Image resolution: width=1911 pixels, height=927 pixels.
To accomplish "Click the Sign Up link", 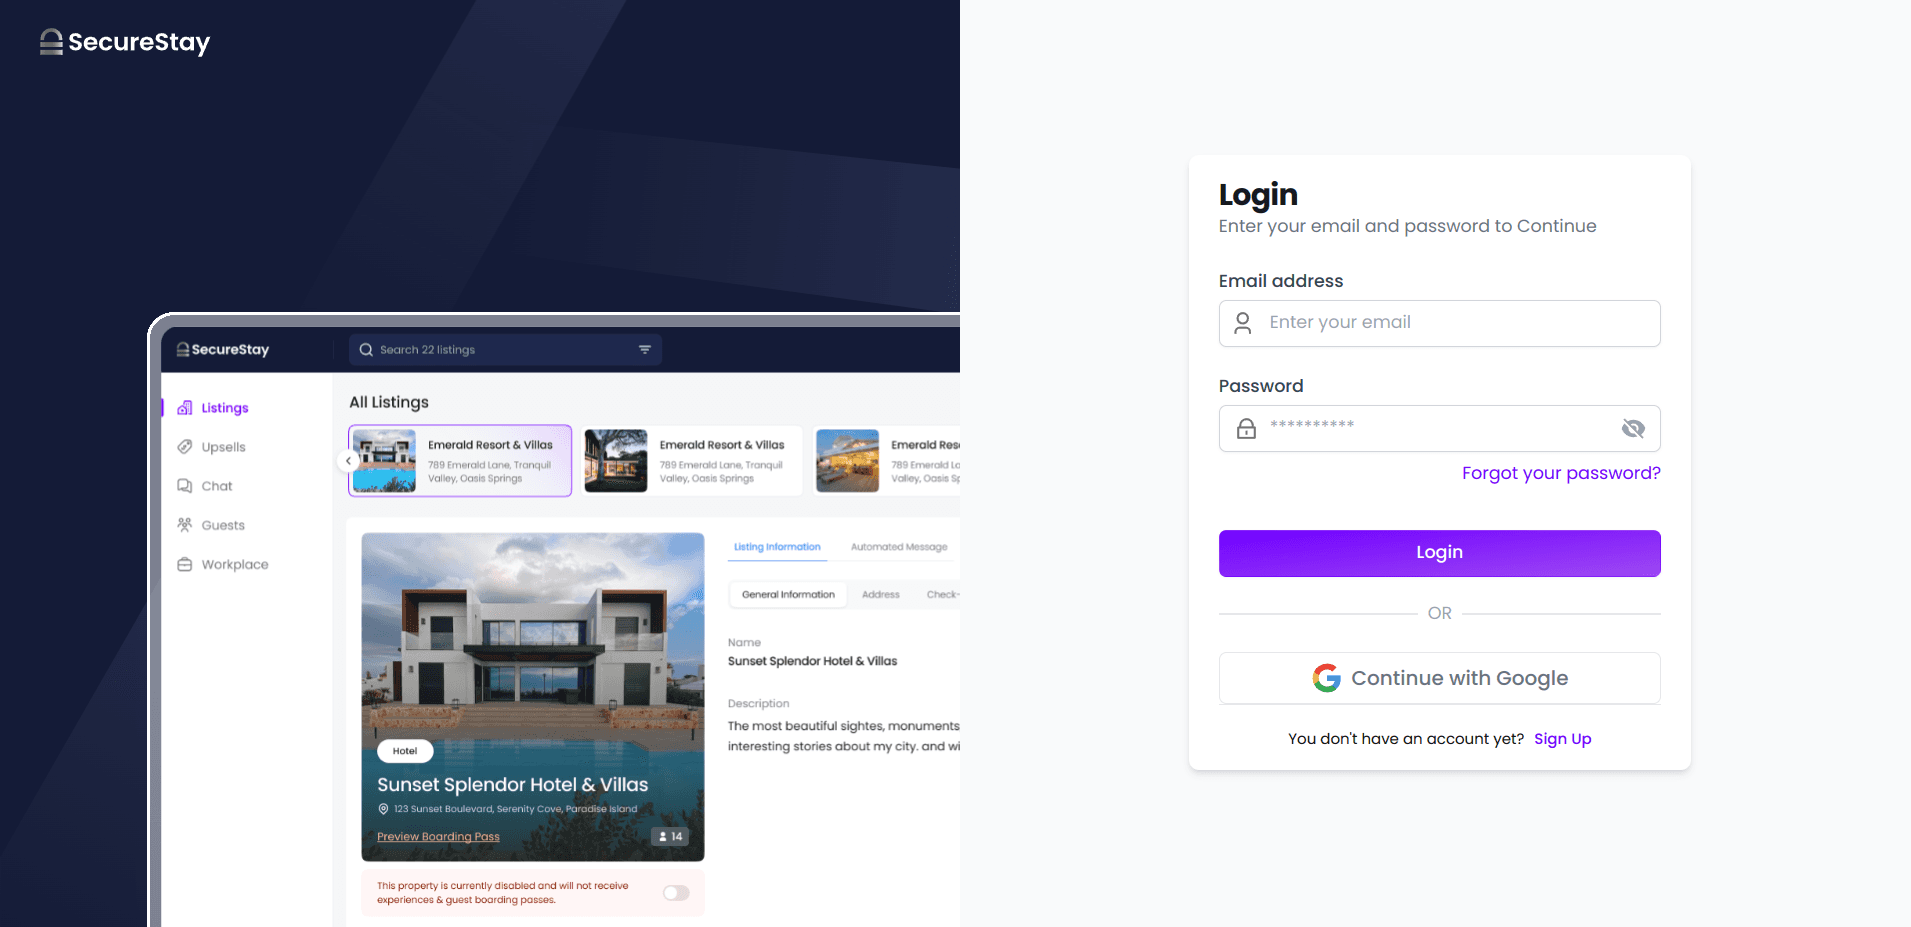I will click(x=1562, y=739).
